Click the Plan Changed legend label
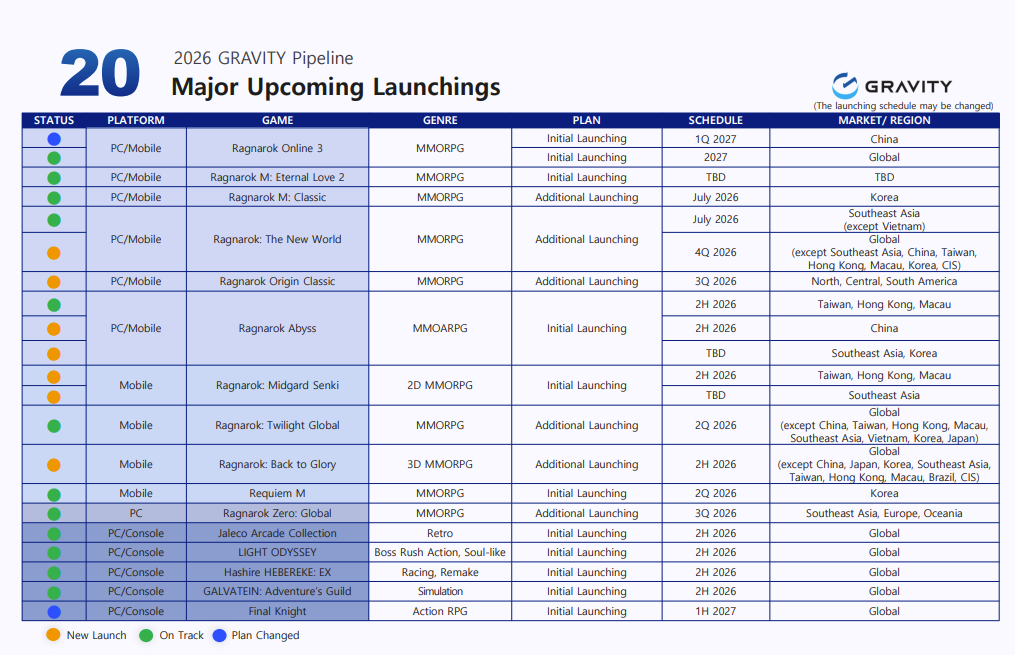1015x655 pixels. 265,636
